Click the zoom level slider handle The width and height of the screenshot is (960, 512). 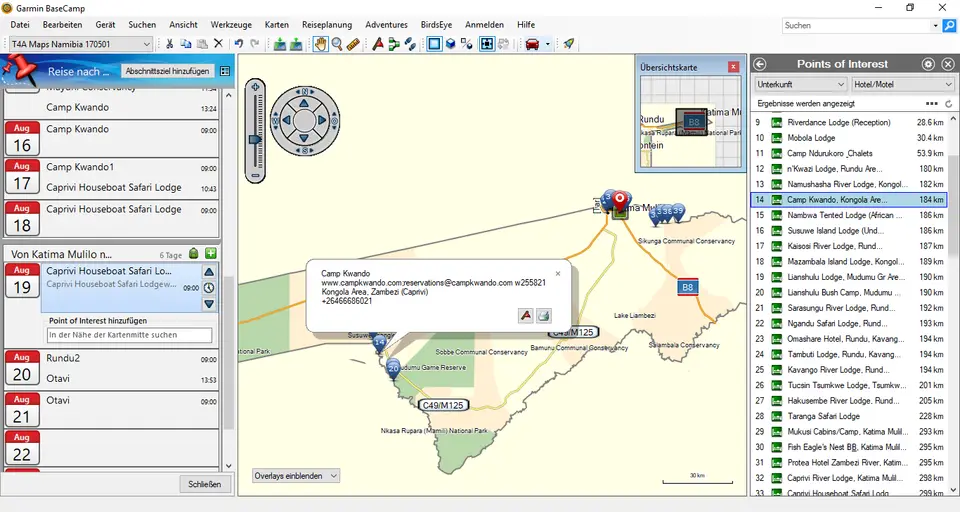pos(255,140)
